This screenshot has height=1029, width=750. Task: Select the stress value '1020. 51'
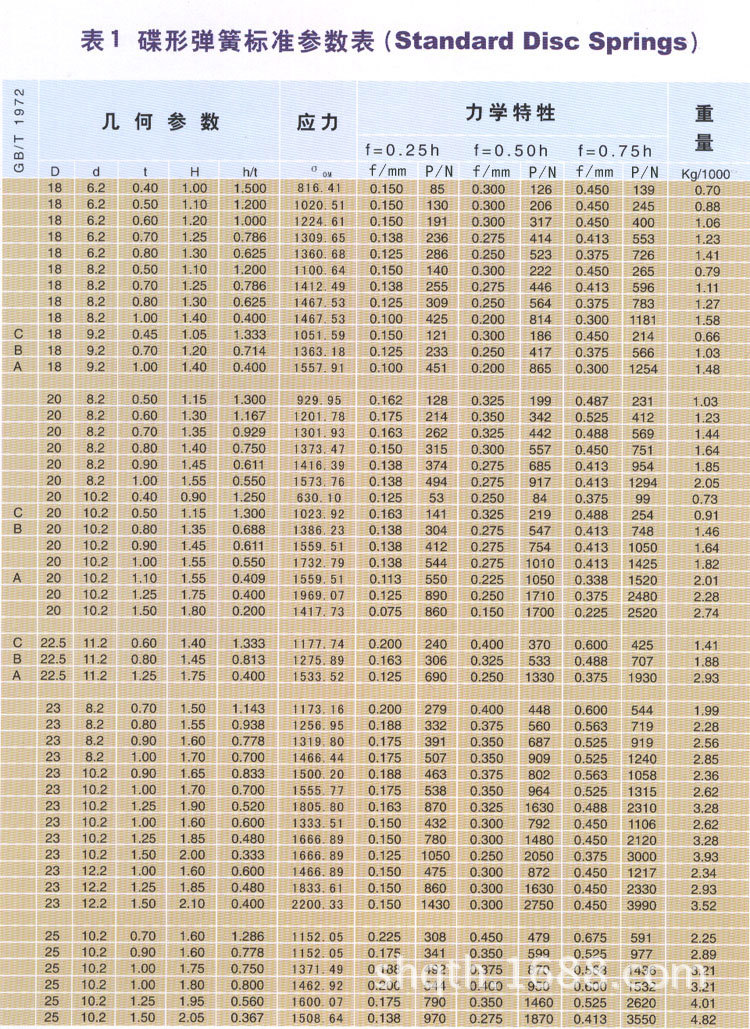coord(319,205)
